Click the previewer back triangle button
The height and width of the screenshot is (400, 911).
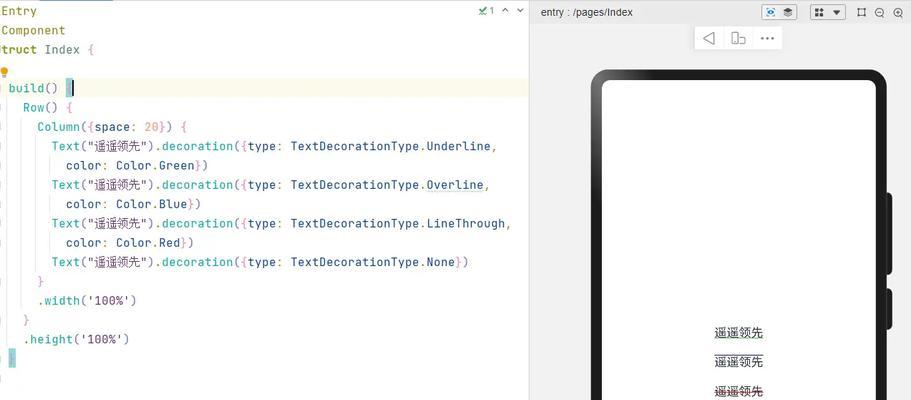[x=709, y=38]
